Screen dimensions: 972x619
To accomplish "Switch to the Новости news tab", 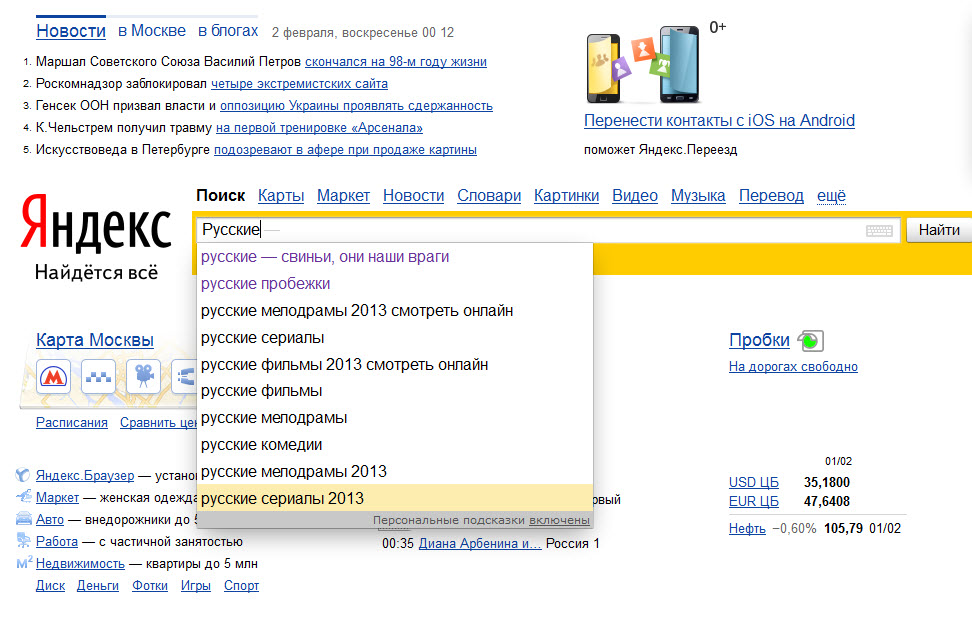I will (71, 31).
